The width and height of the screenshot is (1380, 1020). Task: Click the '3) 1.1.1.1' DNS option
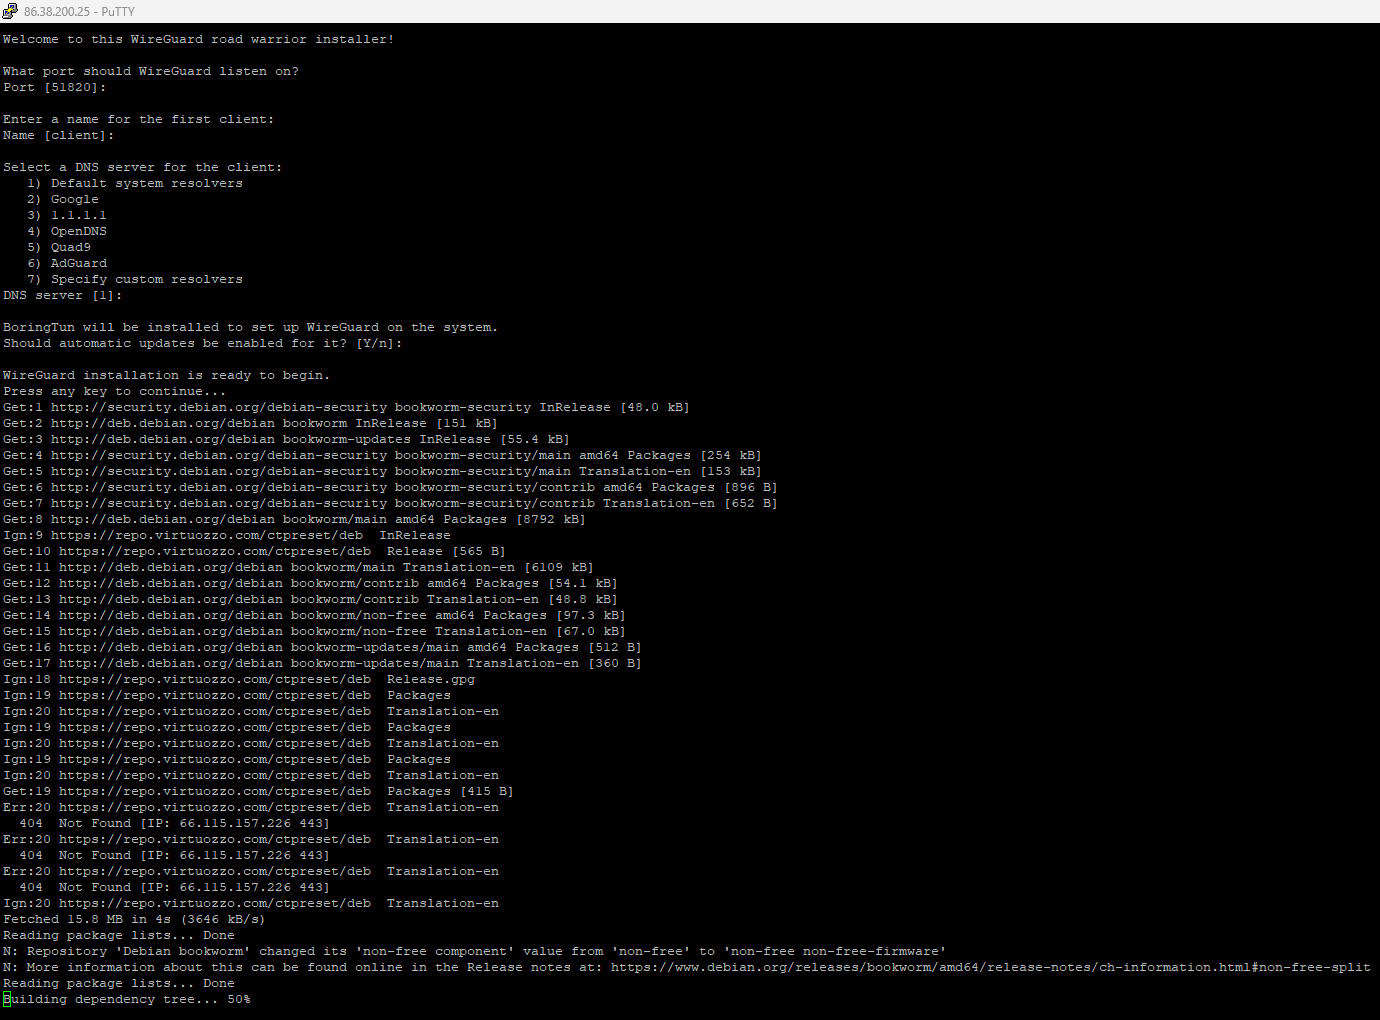tap(67, 215)
